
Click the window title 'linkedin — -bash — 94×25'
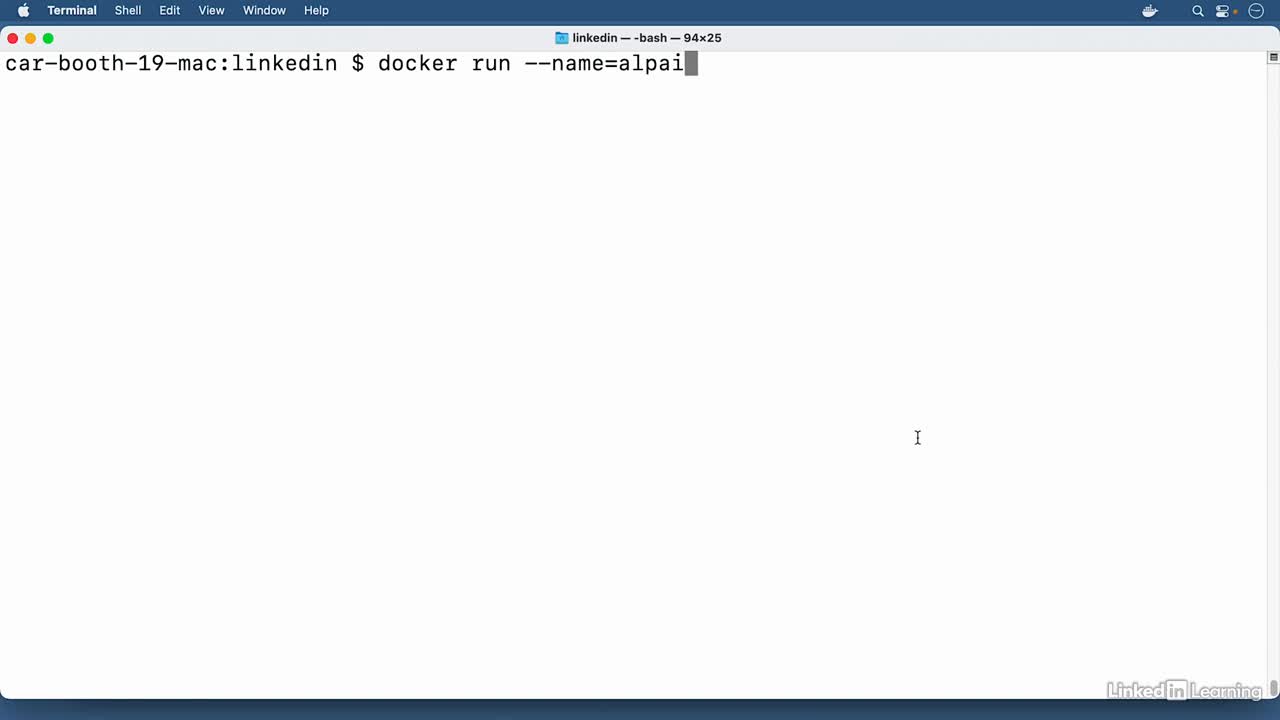click(x=647, y=38)
